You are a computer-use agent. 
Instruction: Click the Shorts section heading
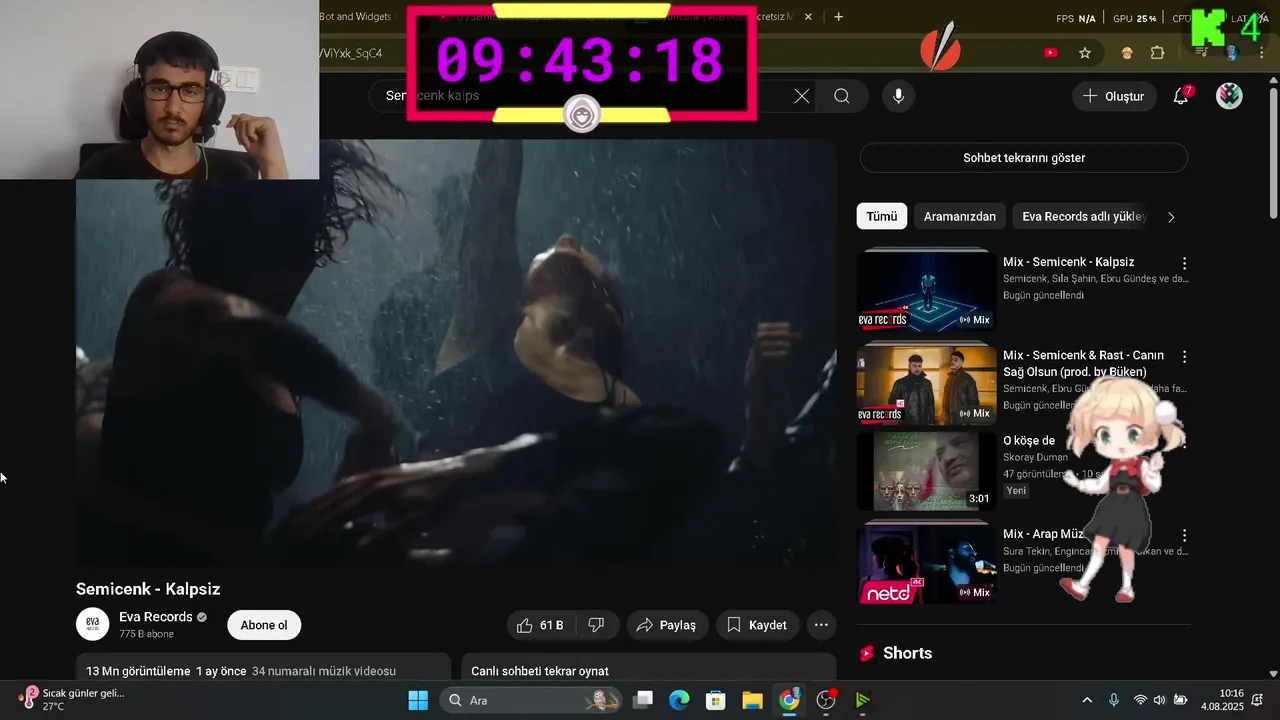907,653
